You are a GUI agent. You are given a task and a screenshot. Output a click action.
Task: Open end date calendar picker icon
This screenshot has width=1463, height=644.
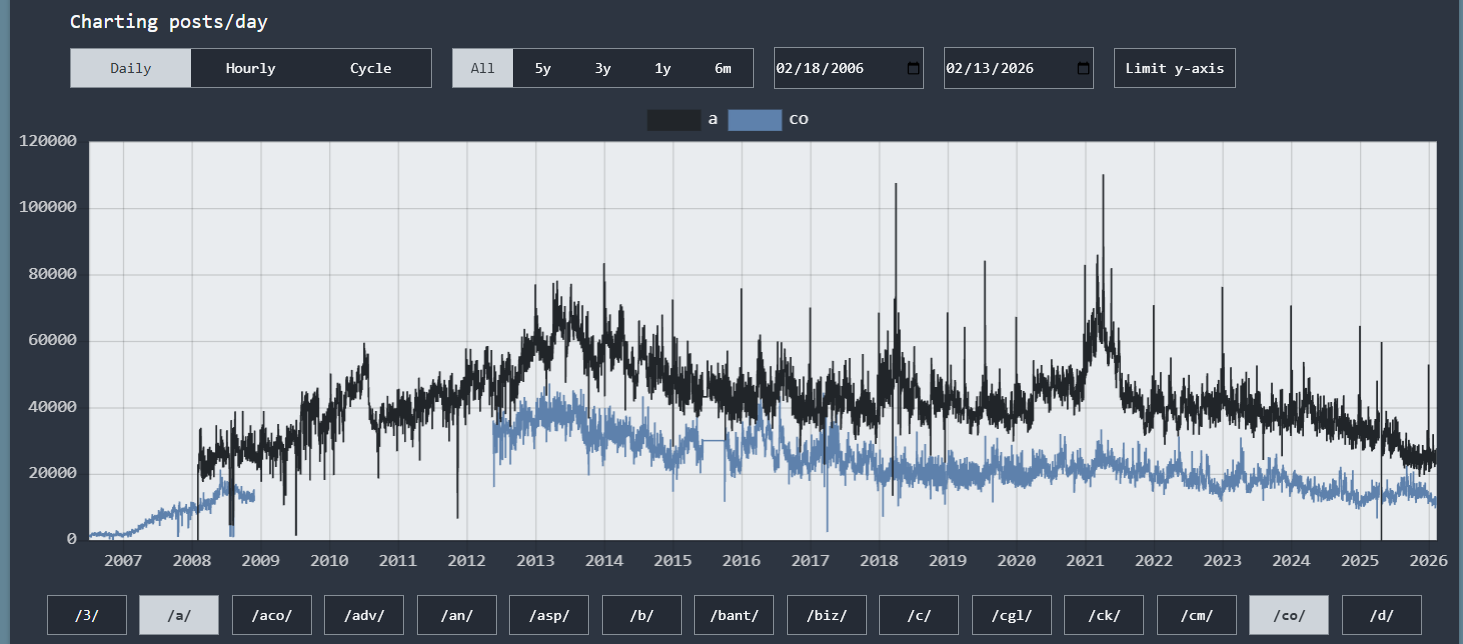(x=1083, y=68)
